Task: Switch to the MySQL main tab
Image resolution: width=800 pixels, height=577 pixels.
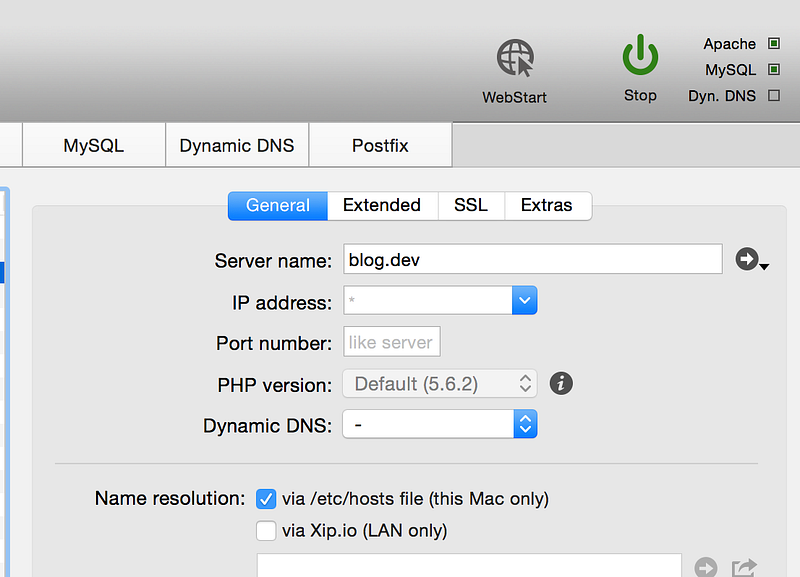Action: tap(94, 145)
